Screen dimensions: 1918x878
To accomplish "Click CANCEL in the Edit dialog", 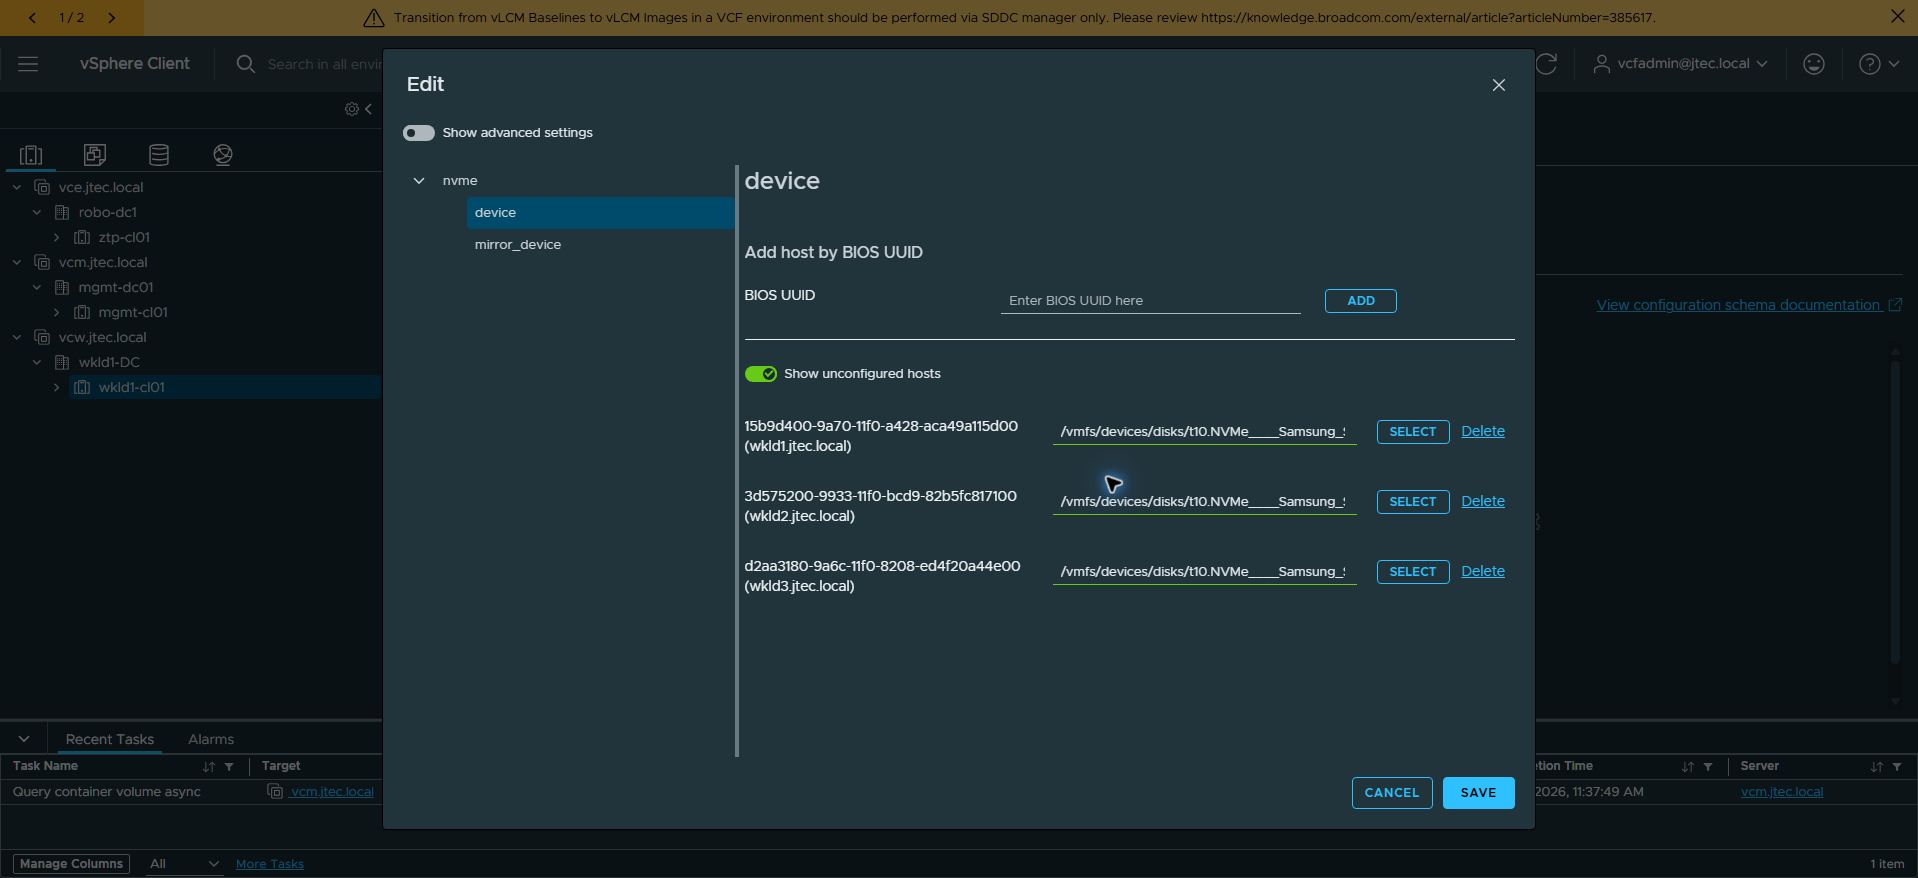I will point(1391,793).
